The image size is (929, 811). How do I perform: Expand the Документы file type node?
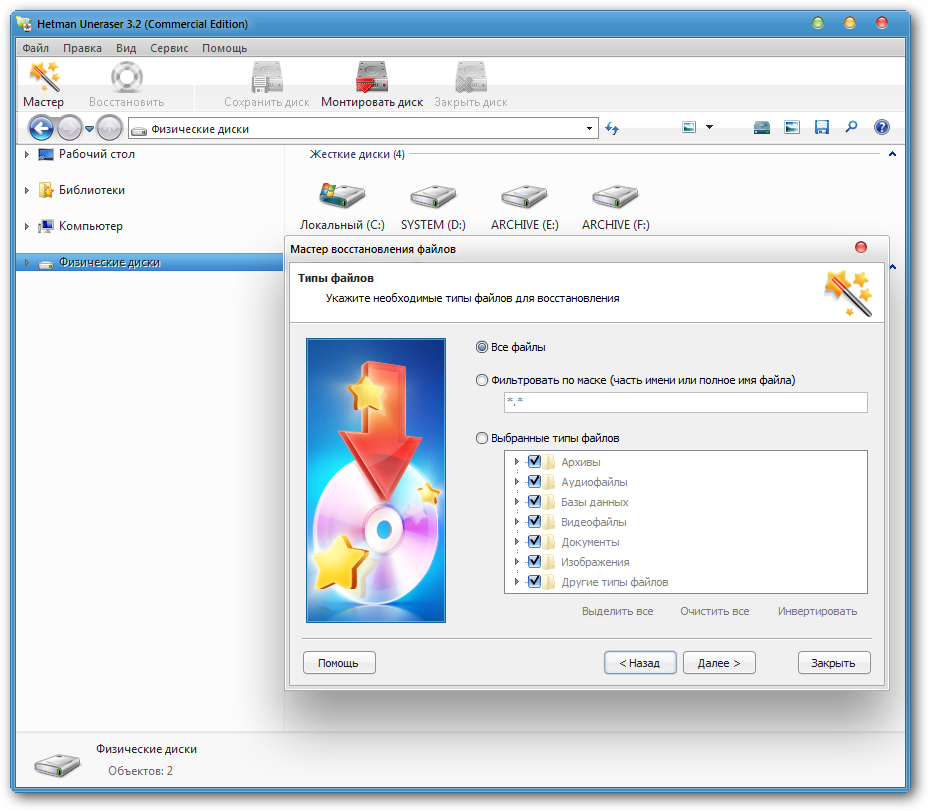[517, 542]
